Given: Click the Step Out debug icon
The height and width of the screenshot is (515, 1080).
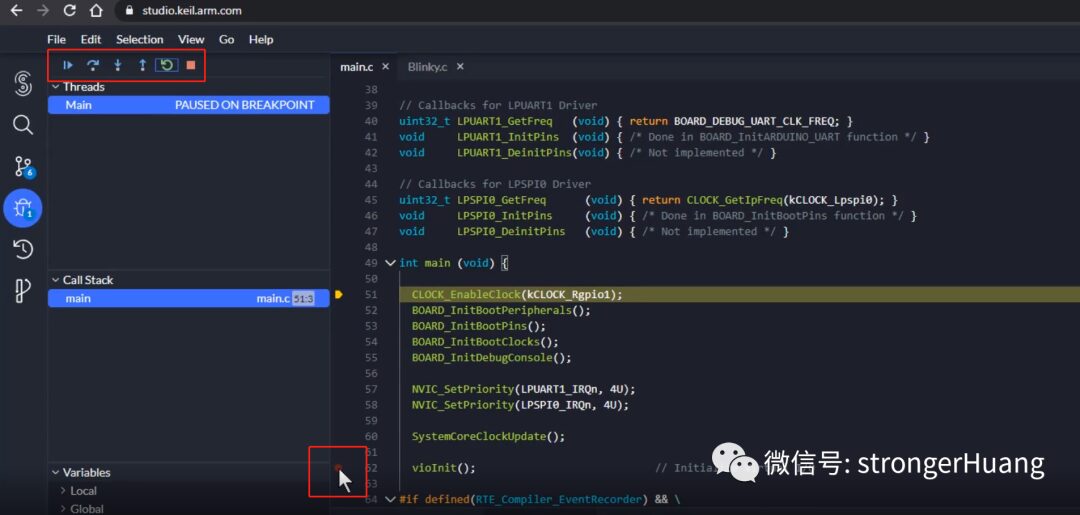Looking at the screenshot, I should 142,65.
